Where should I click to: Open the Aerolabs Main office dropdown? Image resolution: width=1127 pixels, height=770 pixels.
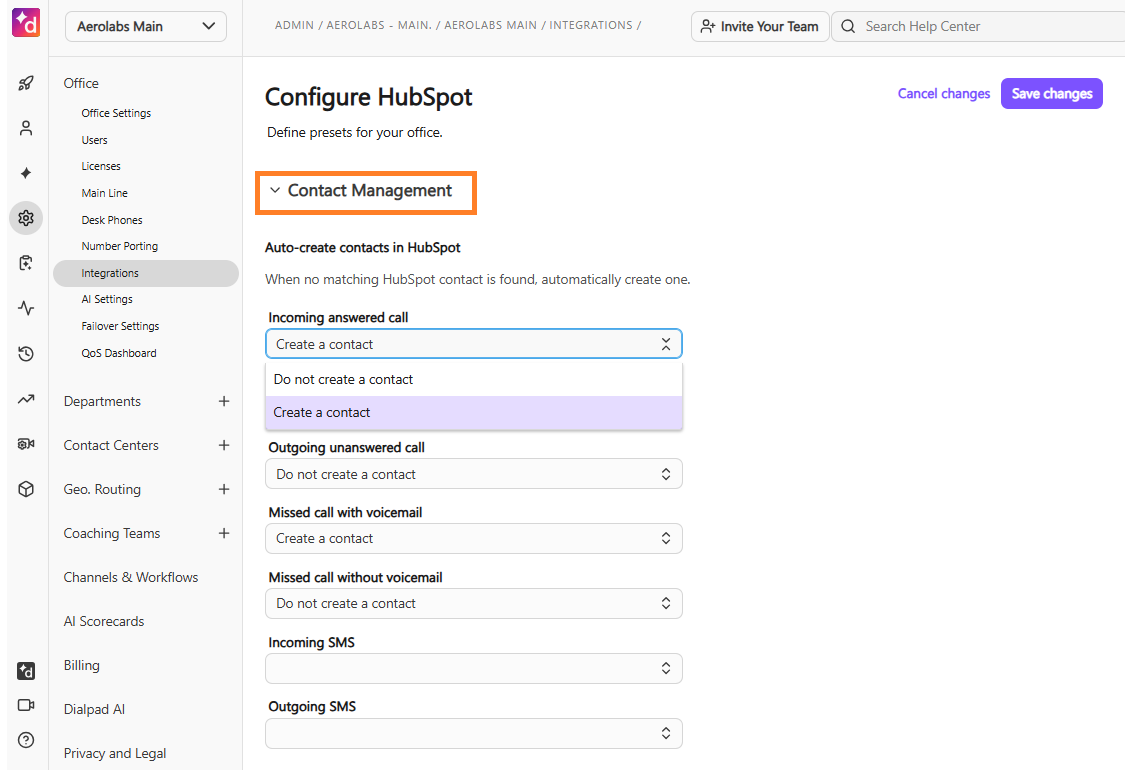click(146, 27)
